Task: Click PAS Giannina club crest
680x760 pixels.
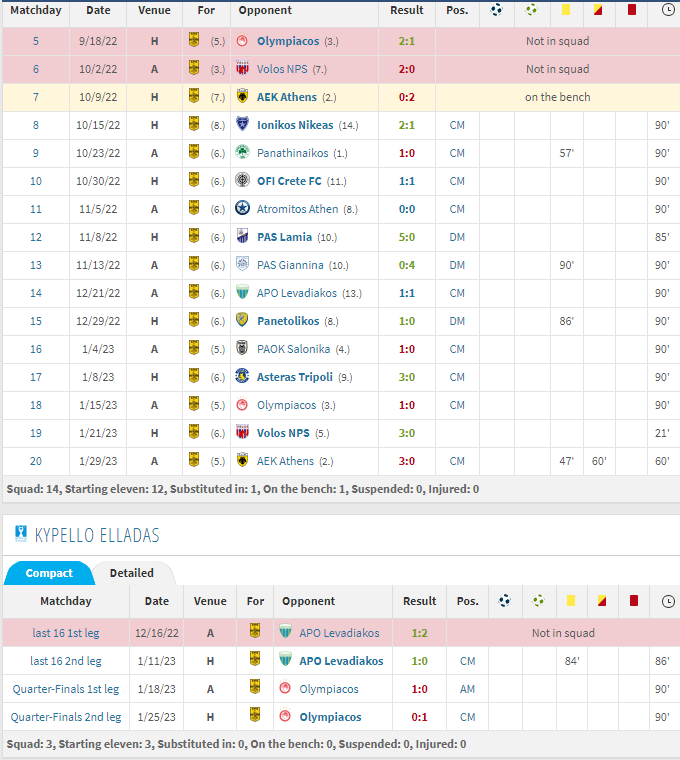Action: (242, 264)
